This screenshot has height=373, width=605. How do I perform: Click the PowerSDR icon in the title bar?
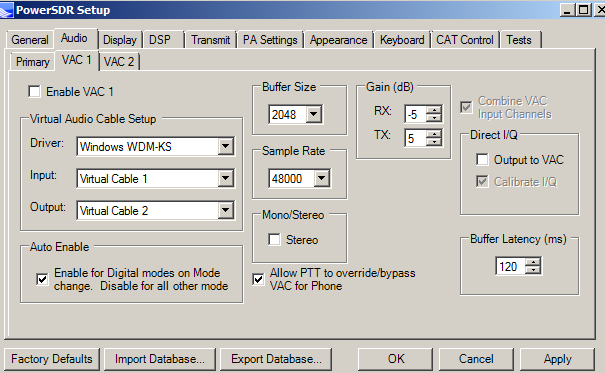(x=6, y=10)
